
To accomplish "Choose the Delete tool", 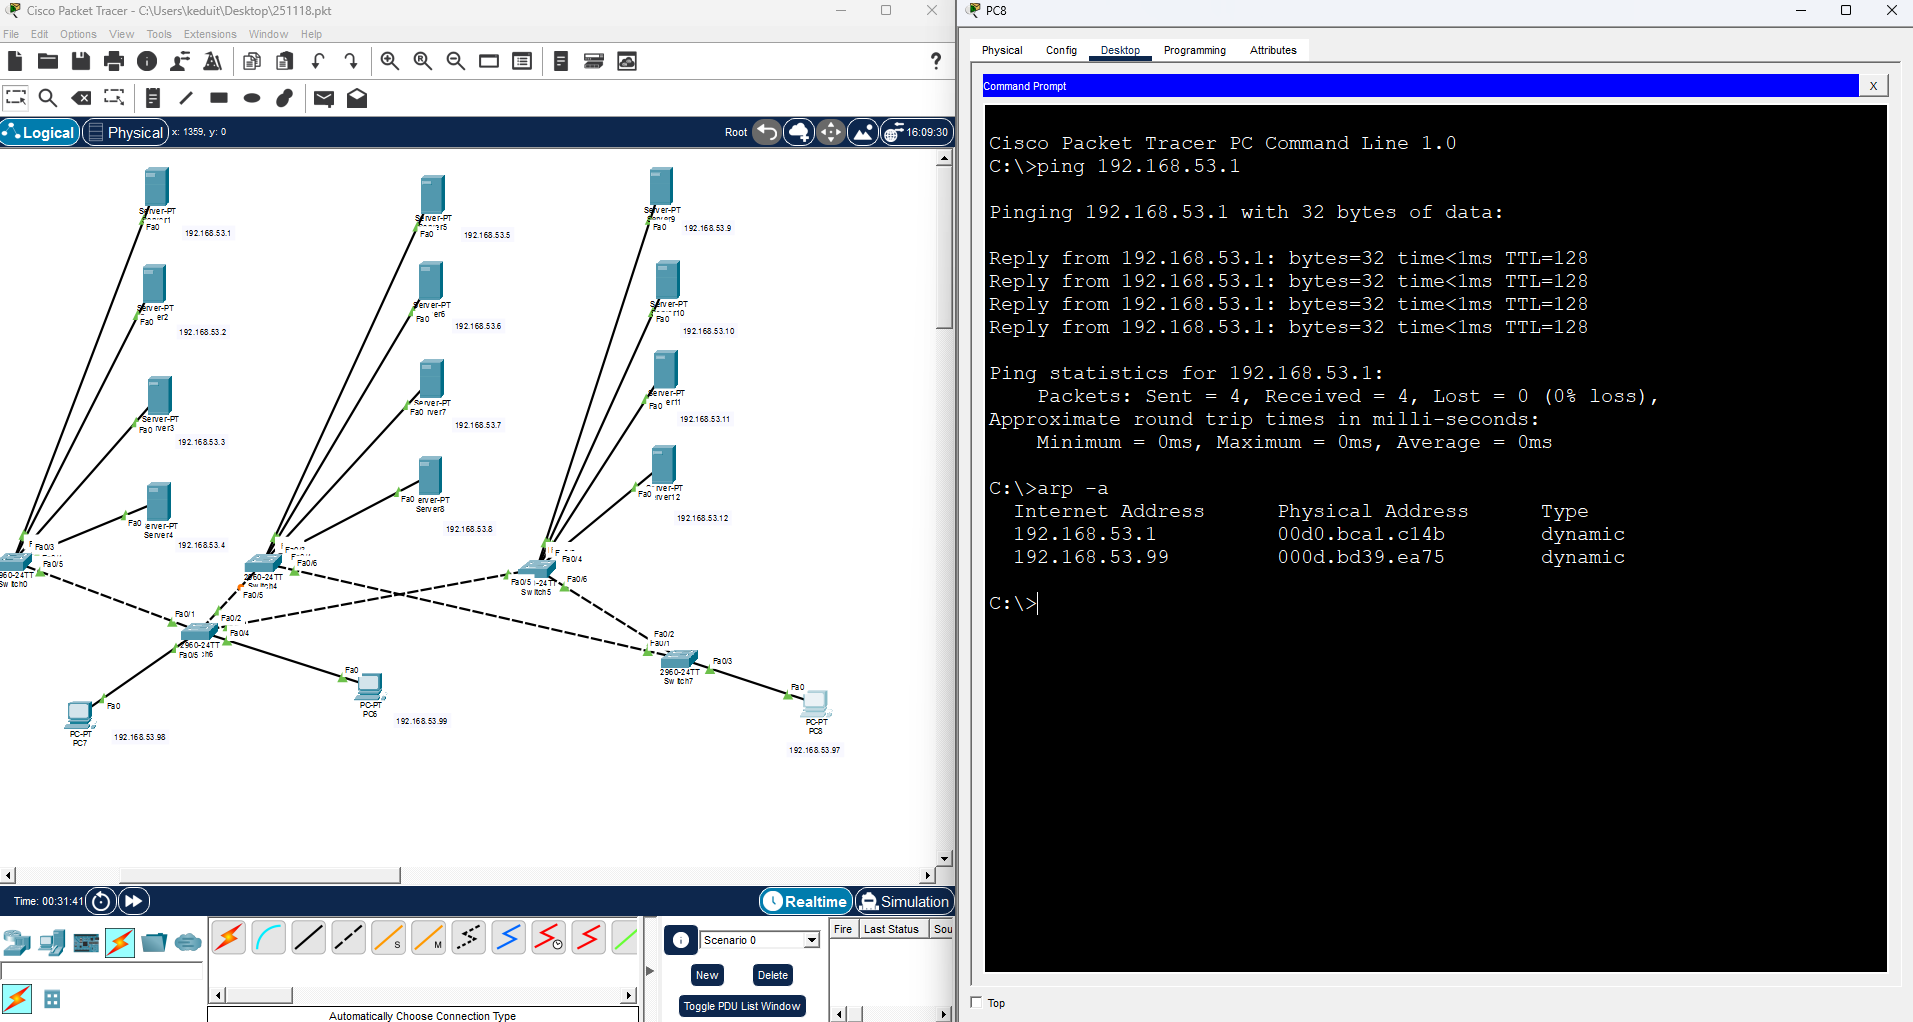I will [82, 98].
